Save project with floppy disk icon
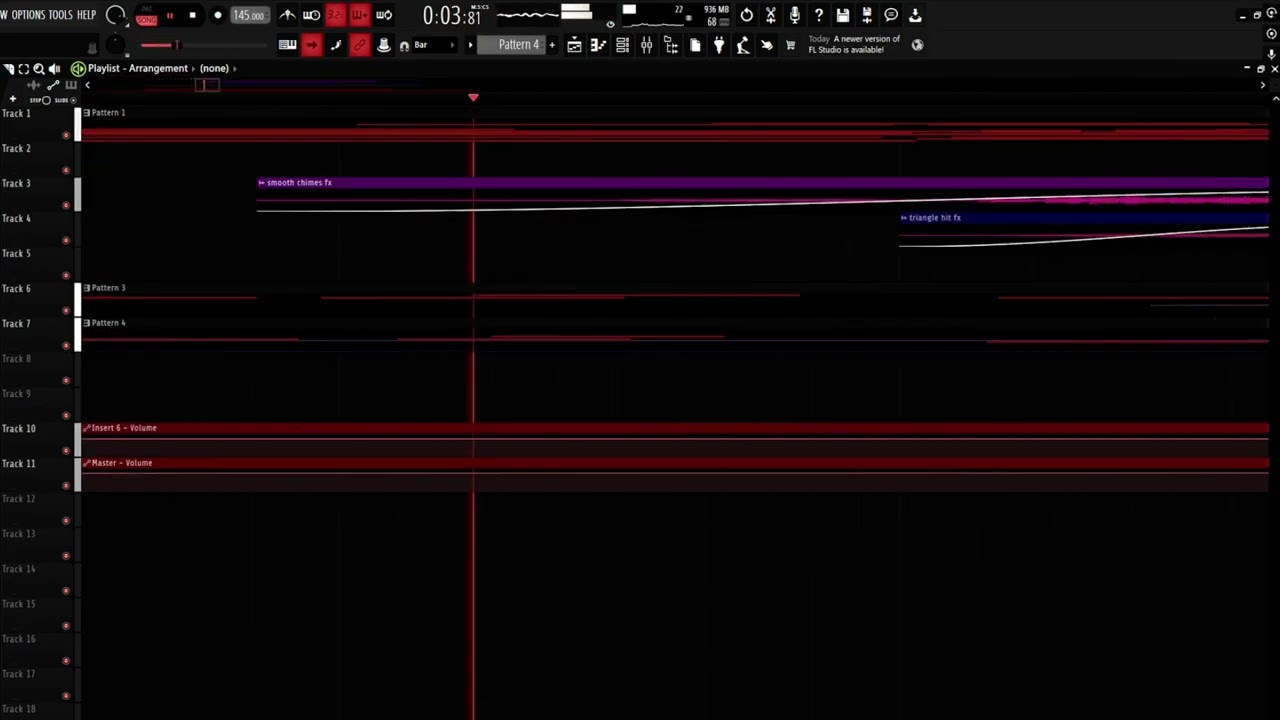The image size is (1280, 720). 843,15
